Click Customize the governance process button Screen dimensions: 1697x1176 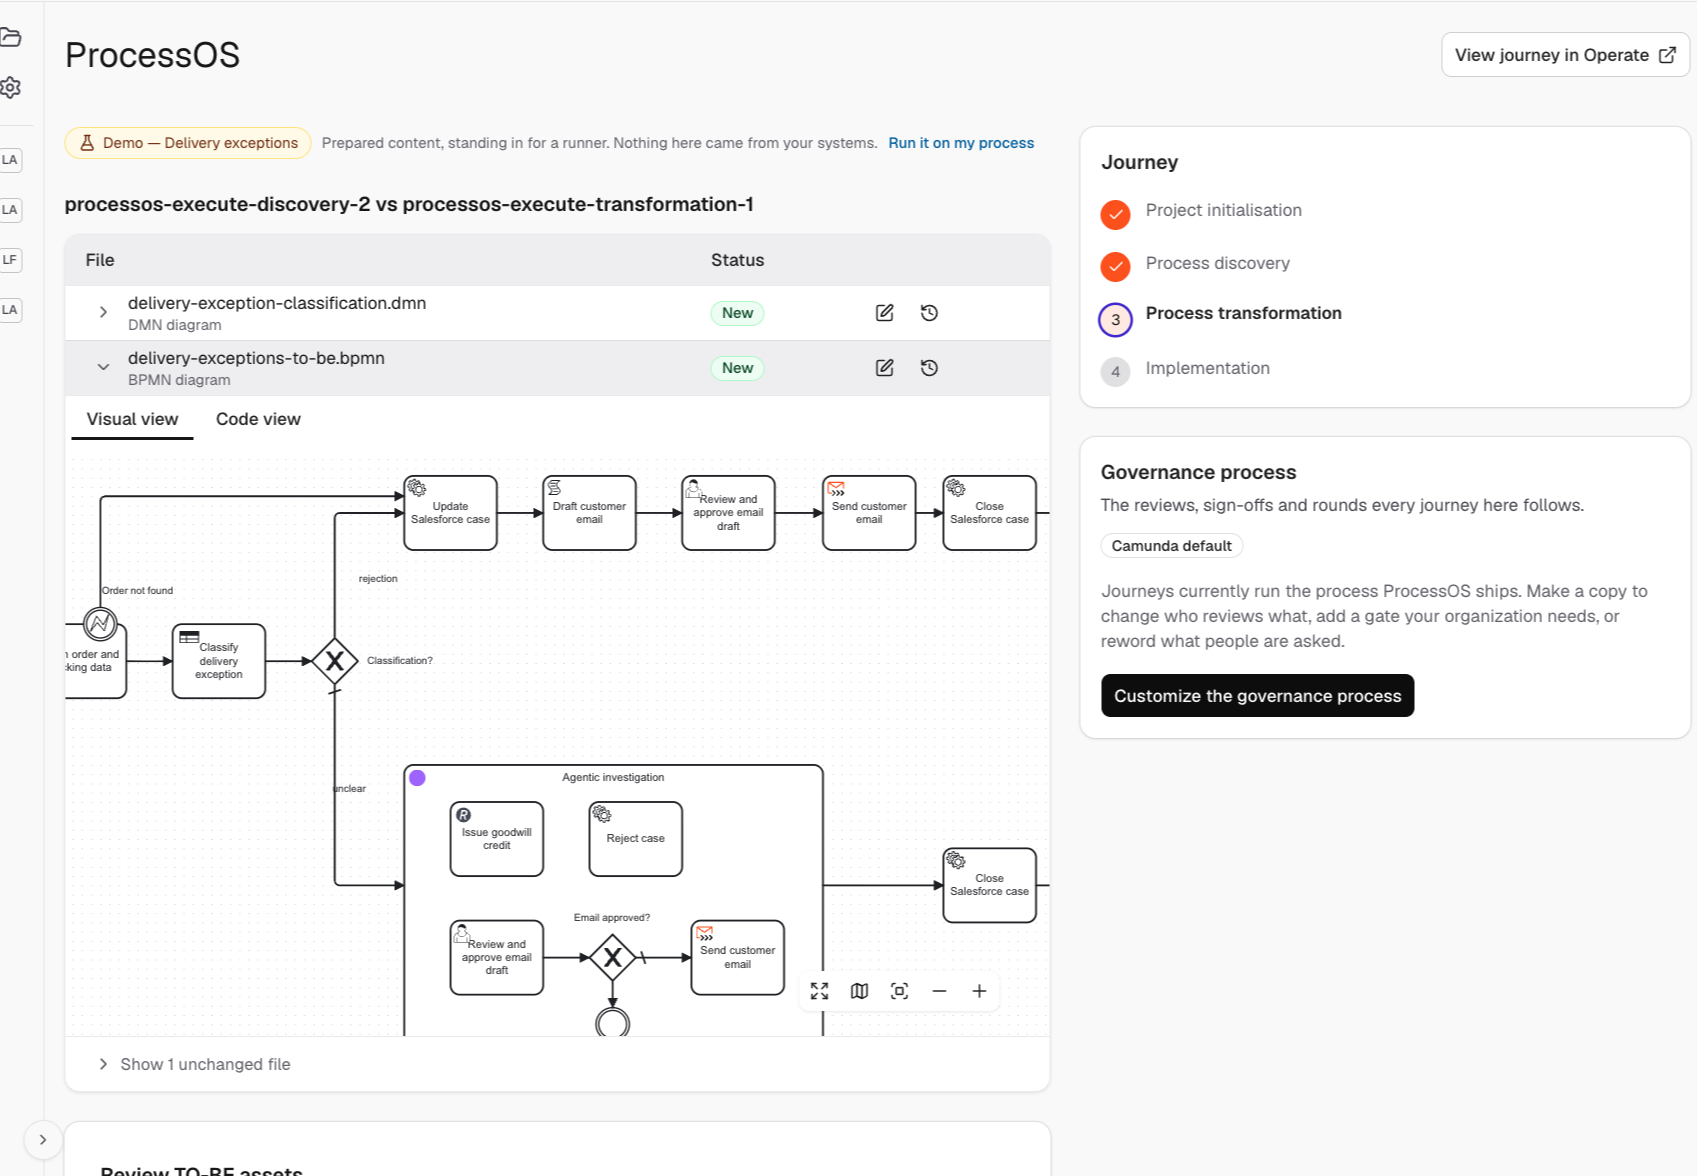click(1257, 696)
